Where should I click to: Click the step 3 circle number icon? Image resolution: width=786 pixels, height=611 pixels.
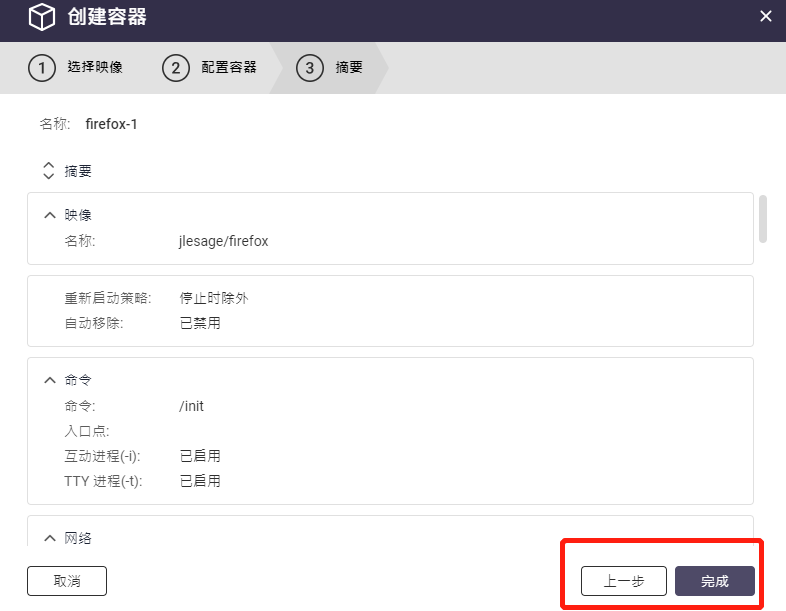coord(309,68)
